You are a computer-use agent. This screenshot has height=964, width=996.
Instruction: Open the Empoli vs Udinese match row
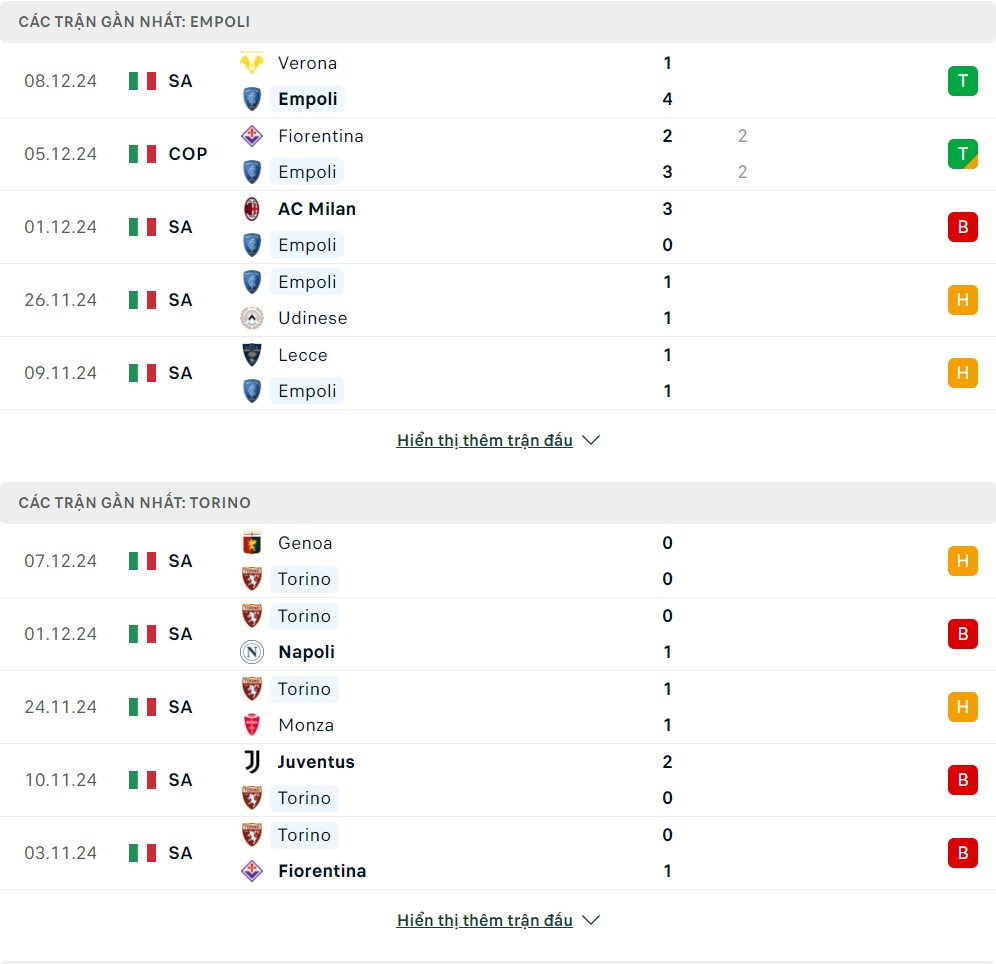498,300
